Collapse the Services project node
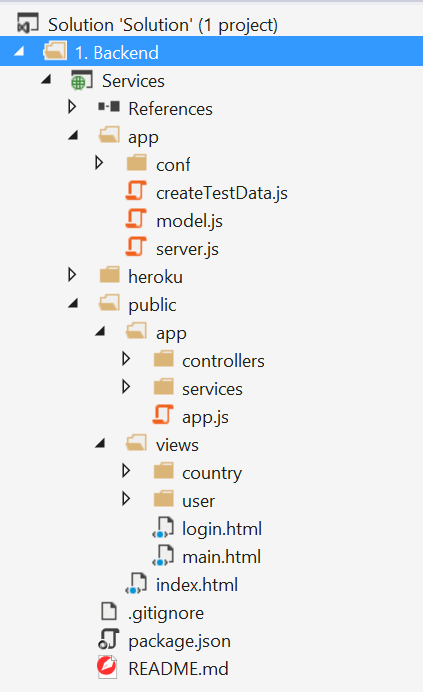423x692 pixels. pos(46,79)
